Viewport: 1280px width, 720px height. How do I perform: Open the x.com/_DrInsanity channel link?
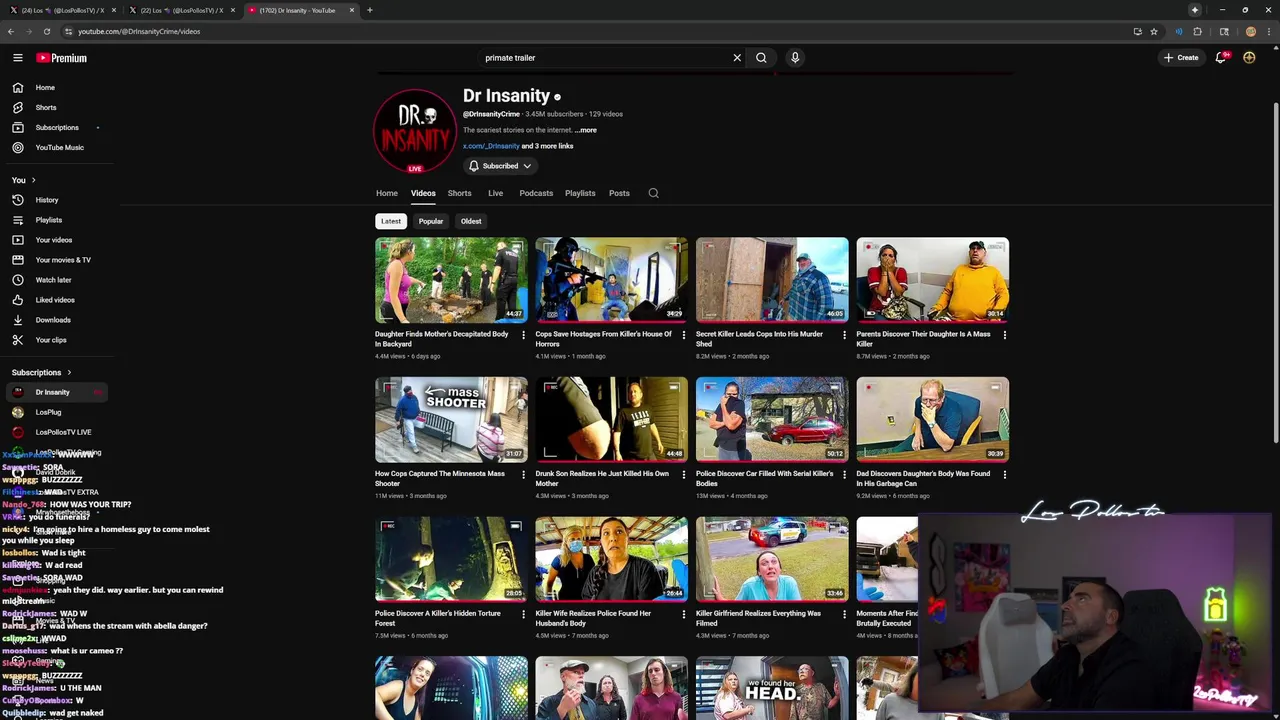pos(491,146)
